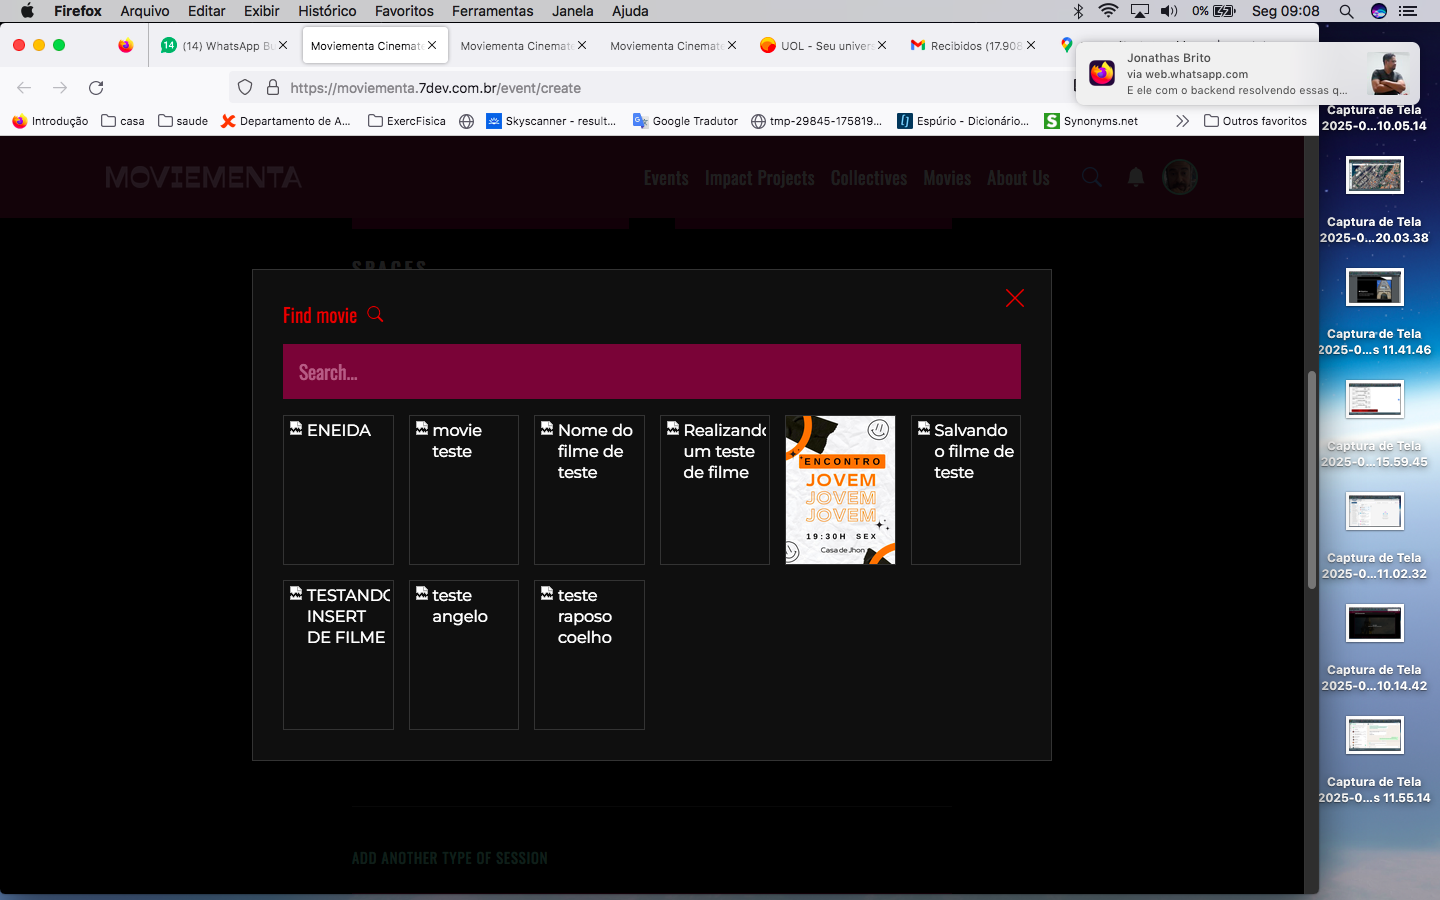Viewport: 1440px width, 900px height.
Task: Select 'Salvando o filme de teste' movie
Action: coord(965,489)
